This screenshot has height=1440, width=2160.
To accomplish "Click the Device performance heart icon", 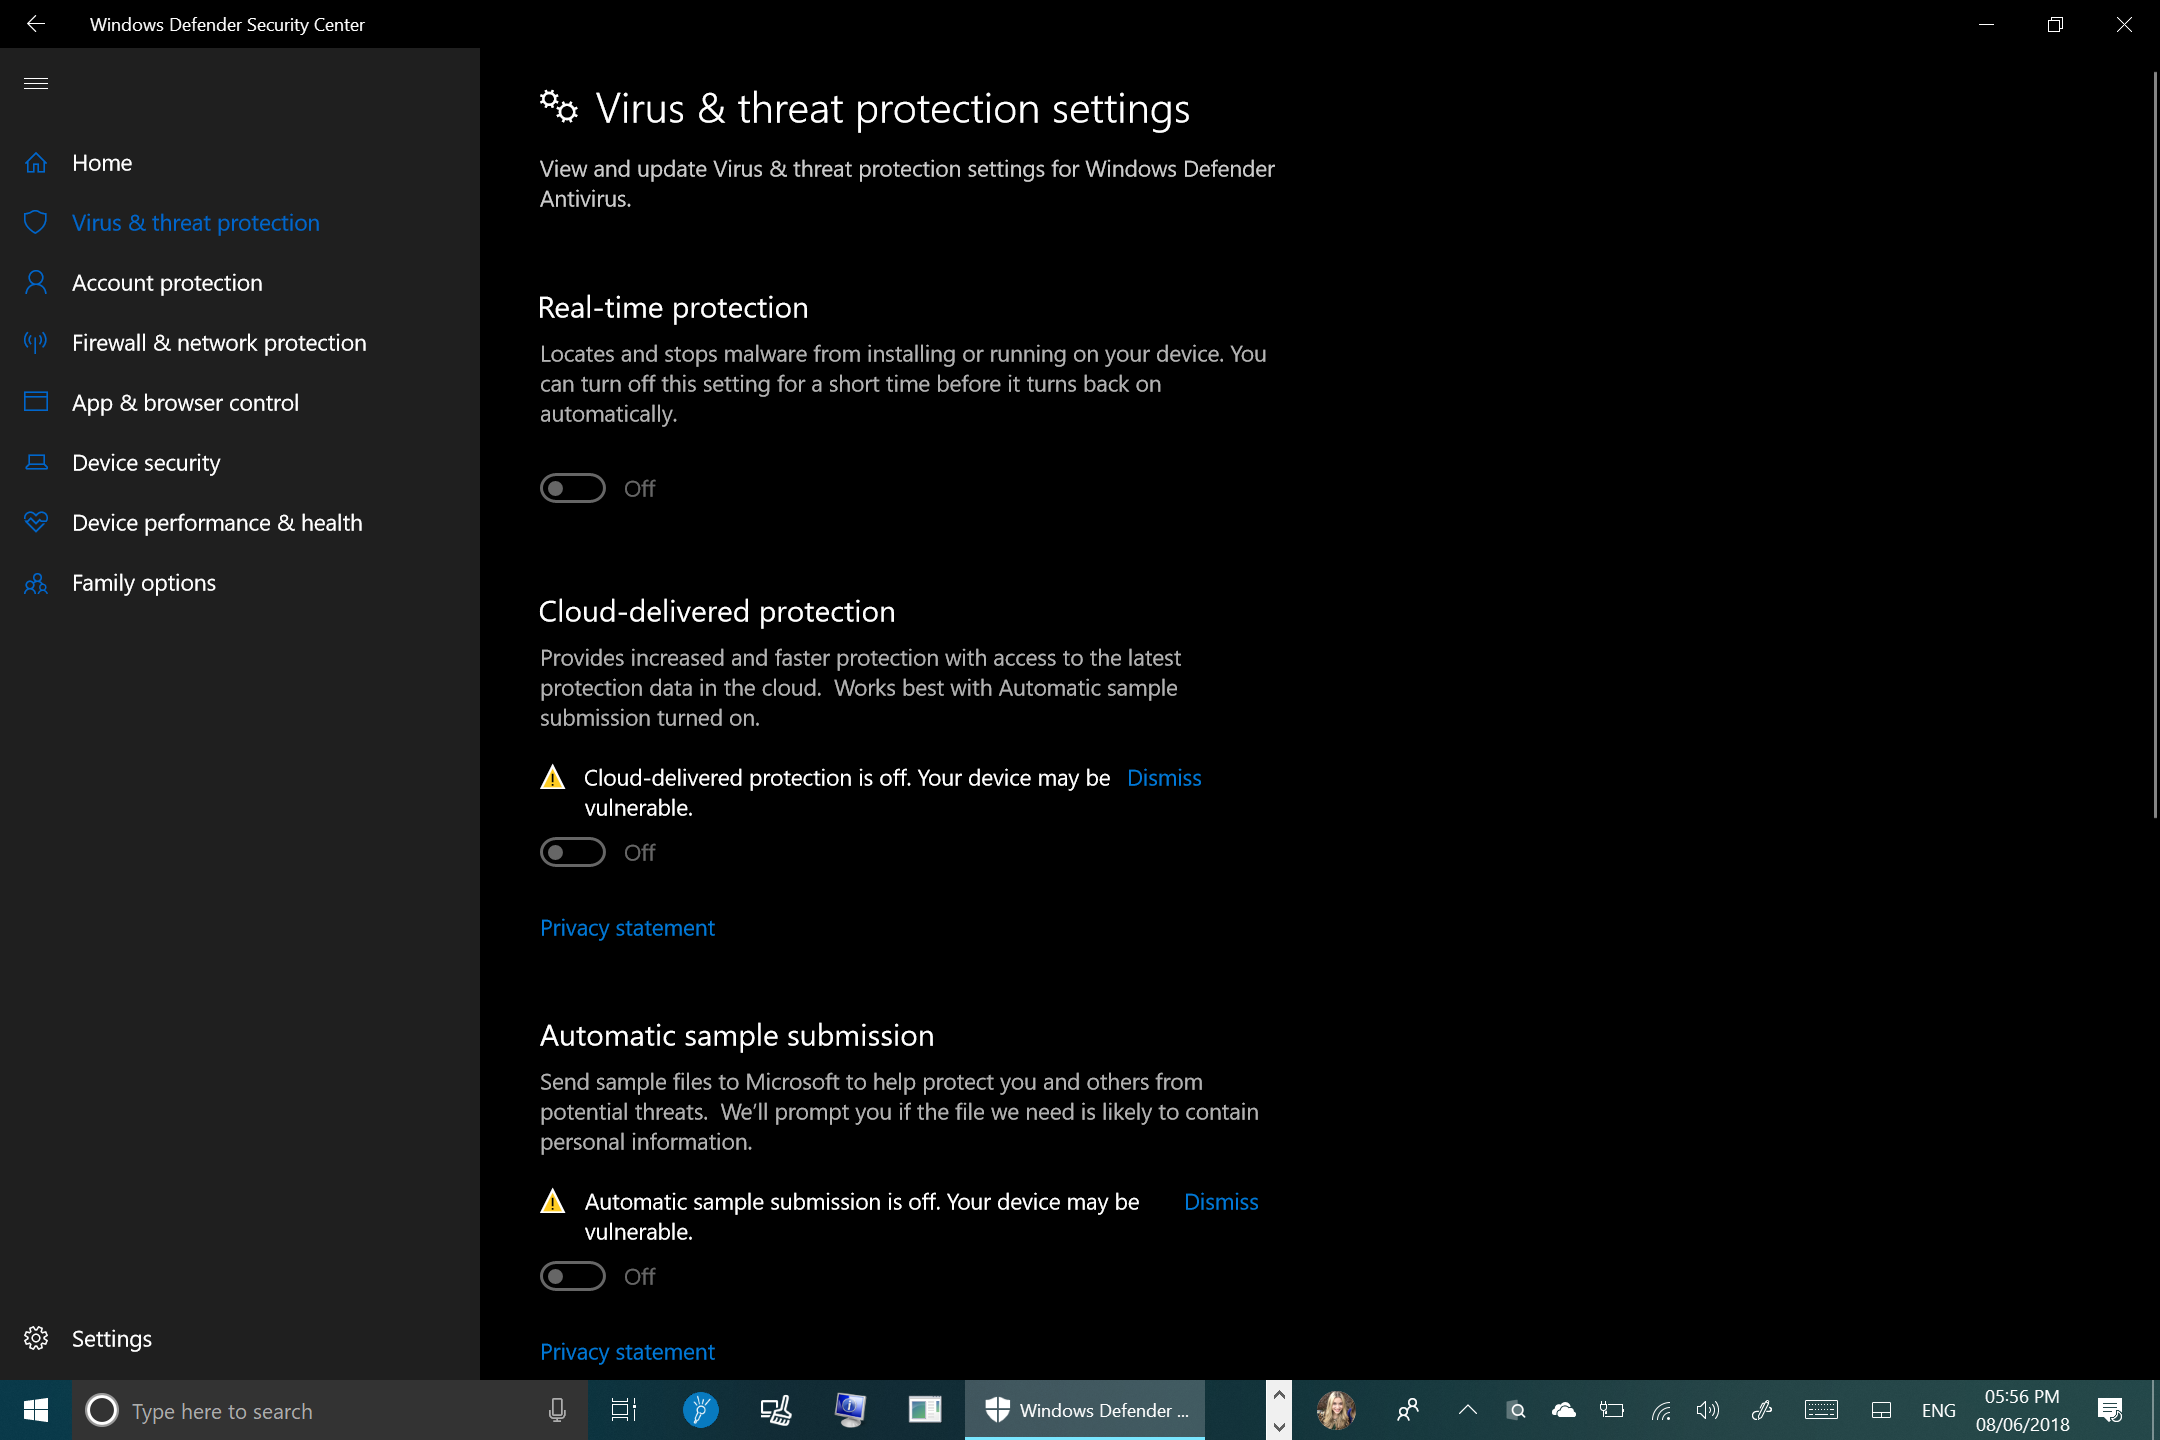I will [36, 522].
